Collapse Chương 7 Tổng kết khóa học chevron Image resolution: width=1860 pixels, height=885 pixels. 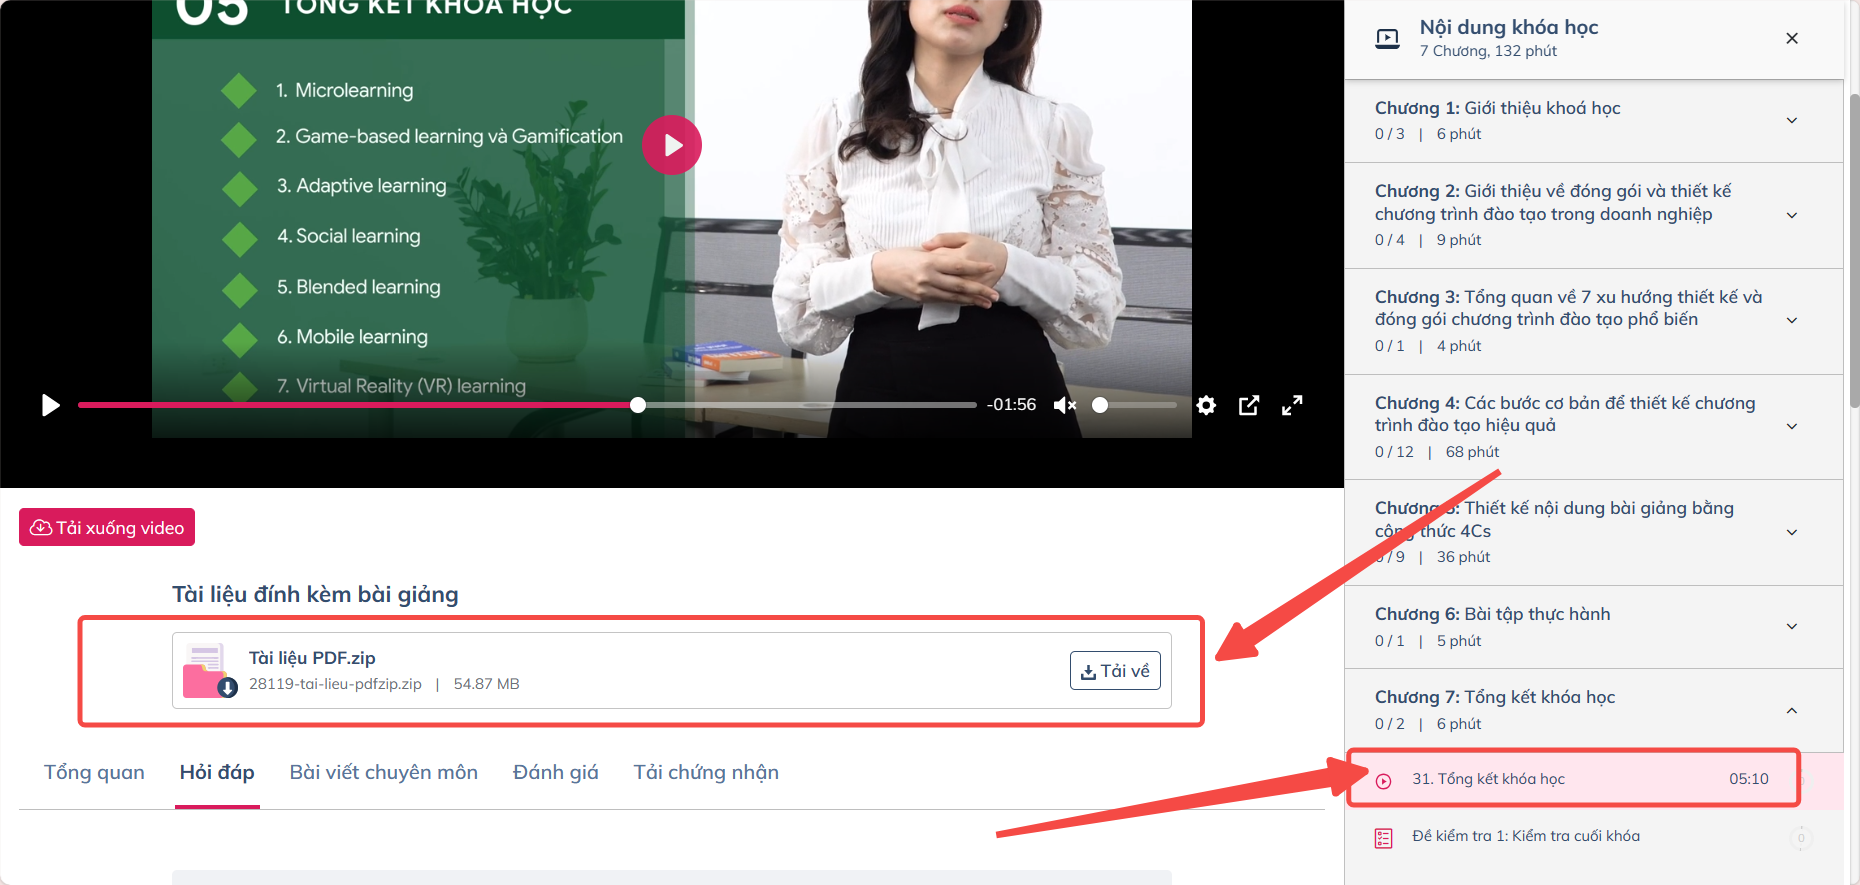(1792, 710)
